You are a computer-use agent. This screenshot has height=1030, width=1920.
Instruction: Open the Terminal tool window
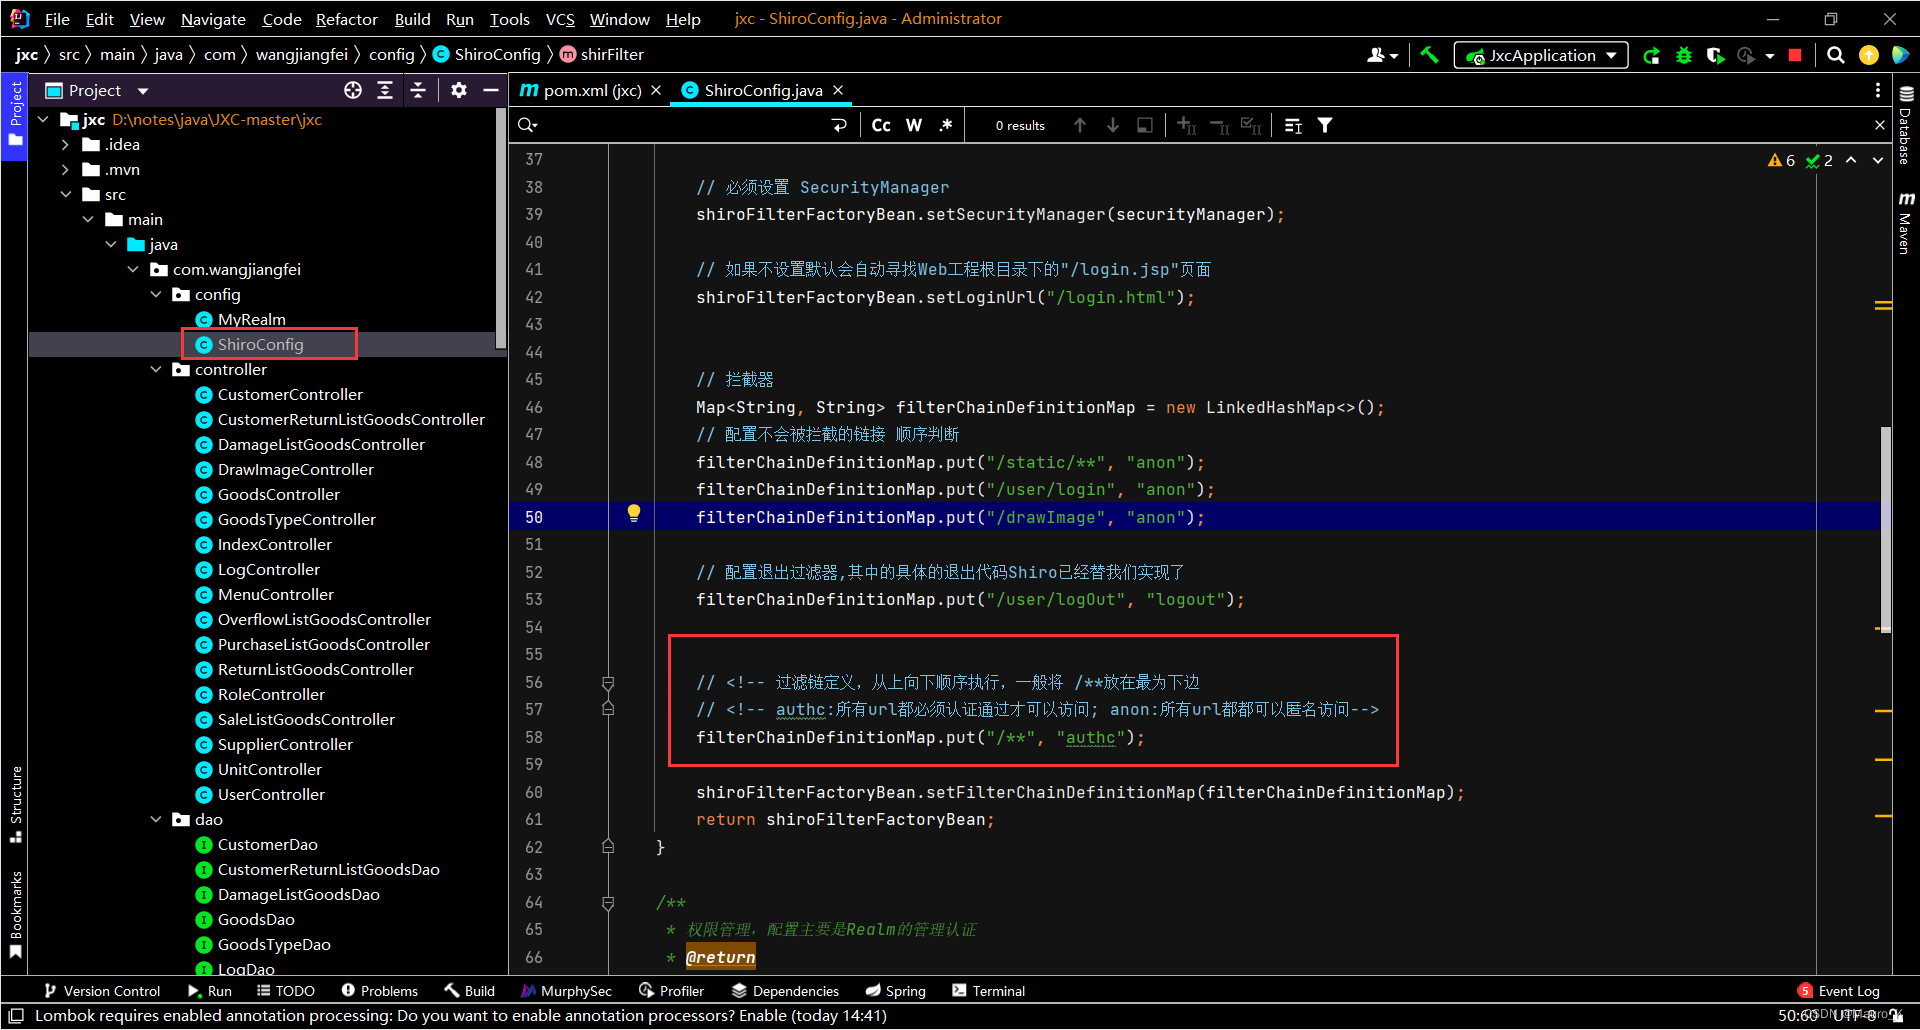click(x=988, y=991)
